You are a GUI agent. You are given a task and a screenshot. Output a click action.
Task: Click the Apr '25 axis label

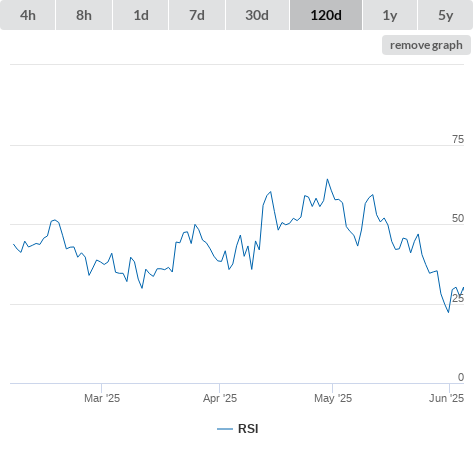pos(220,398)
